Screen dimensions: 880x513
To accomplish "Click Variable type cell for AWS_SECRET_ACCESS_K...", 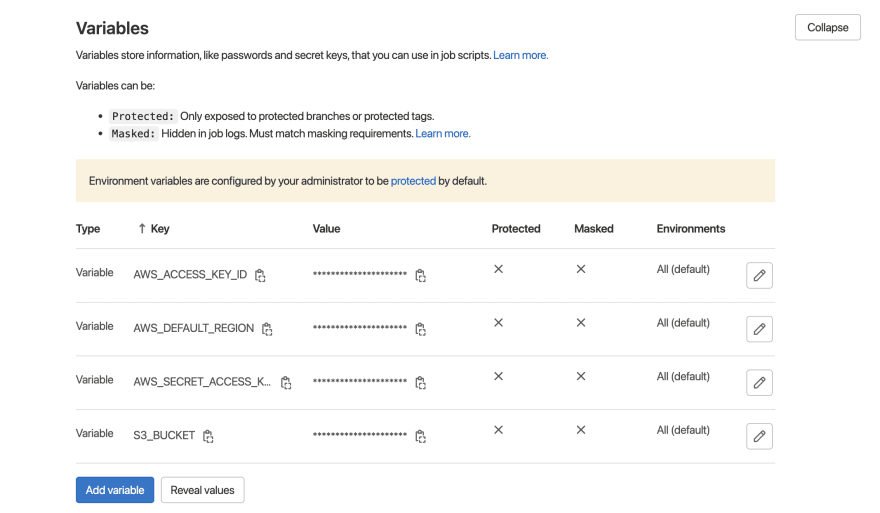I will pos(94,380).
